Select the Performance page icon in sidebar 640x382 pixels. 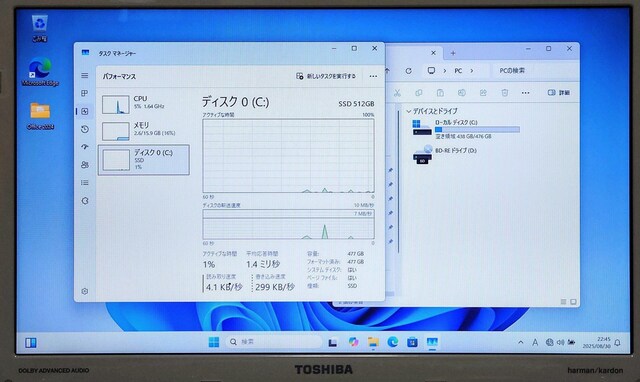coord(84,111)
